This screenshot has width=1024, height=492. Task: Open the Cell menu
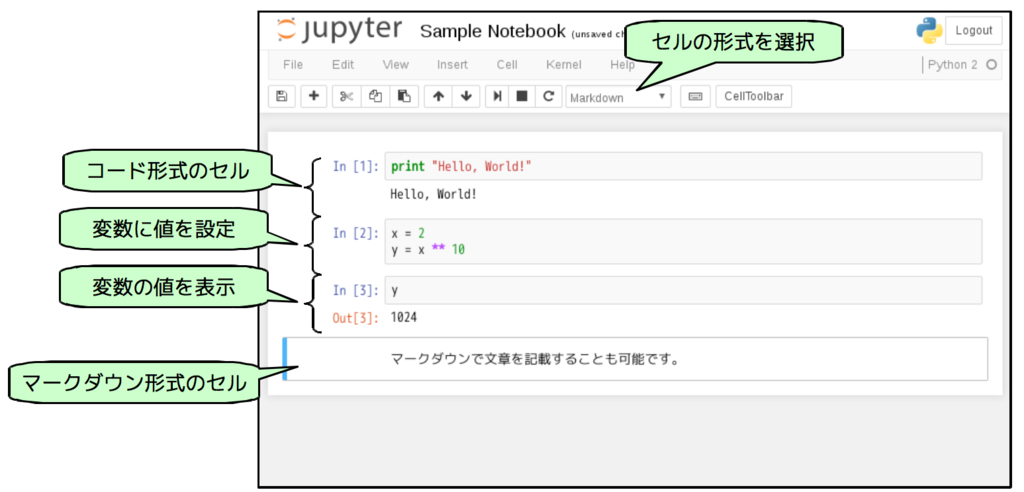[x=507, y=65]
